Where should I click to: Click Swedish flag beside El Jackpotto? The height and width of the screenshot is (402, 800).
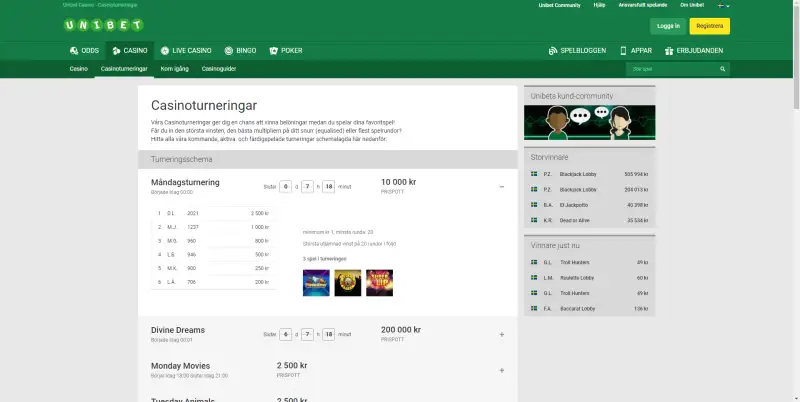(x=534, y=205)
